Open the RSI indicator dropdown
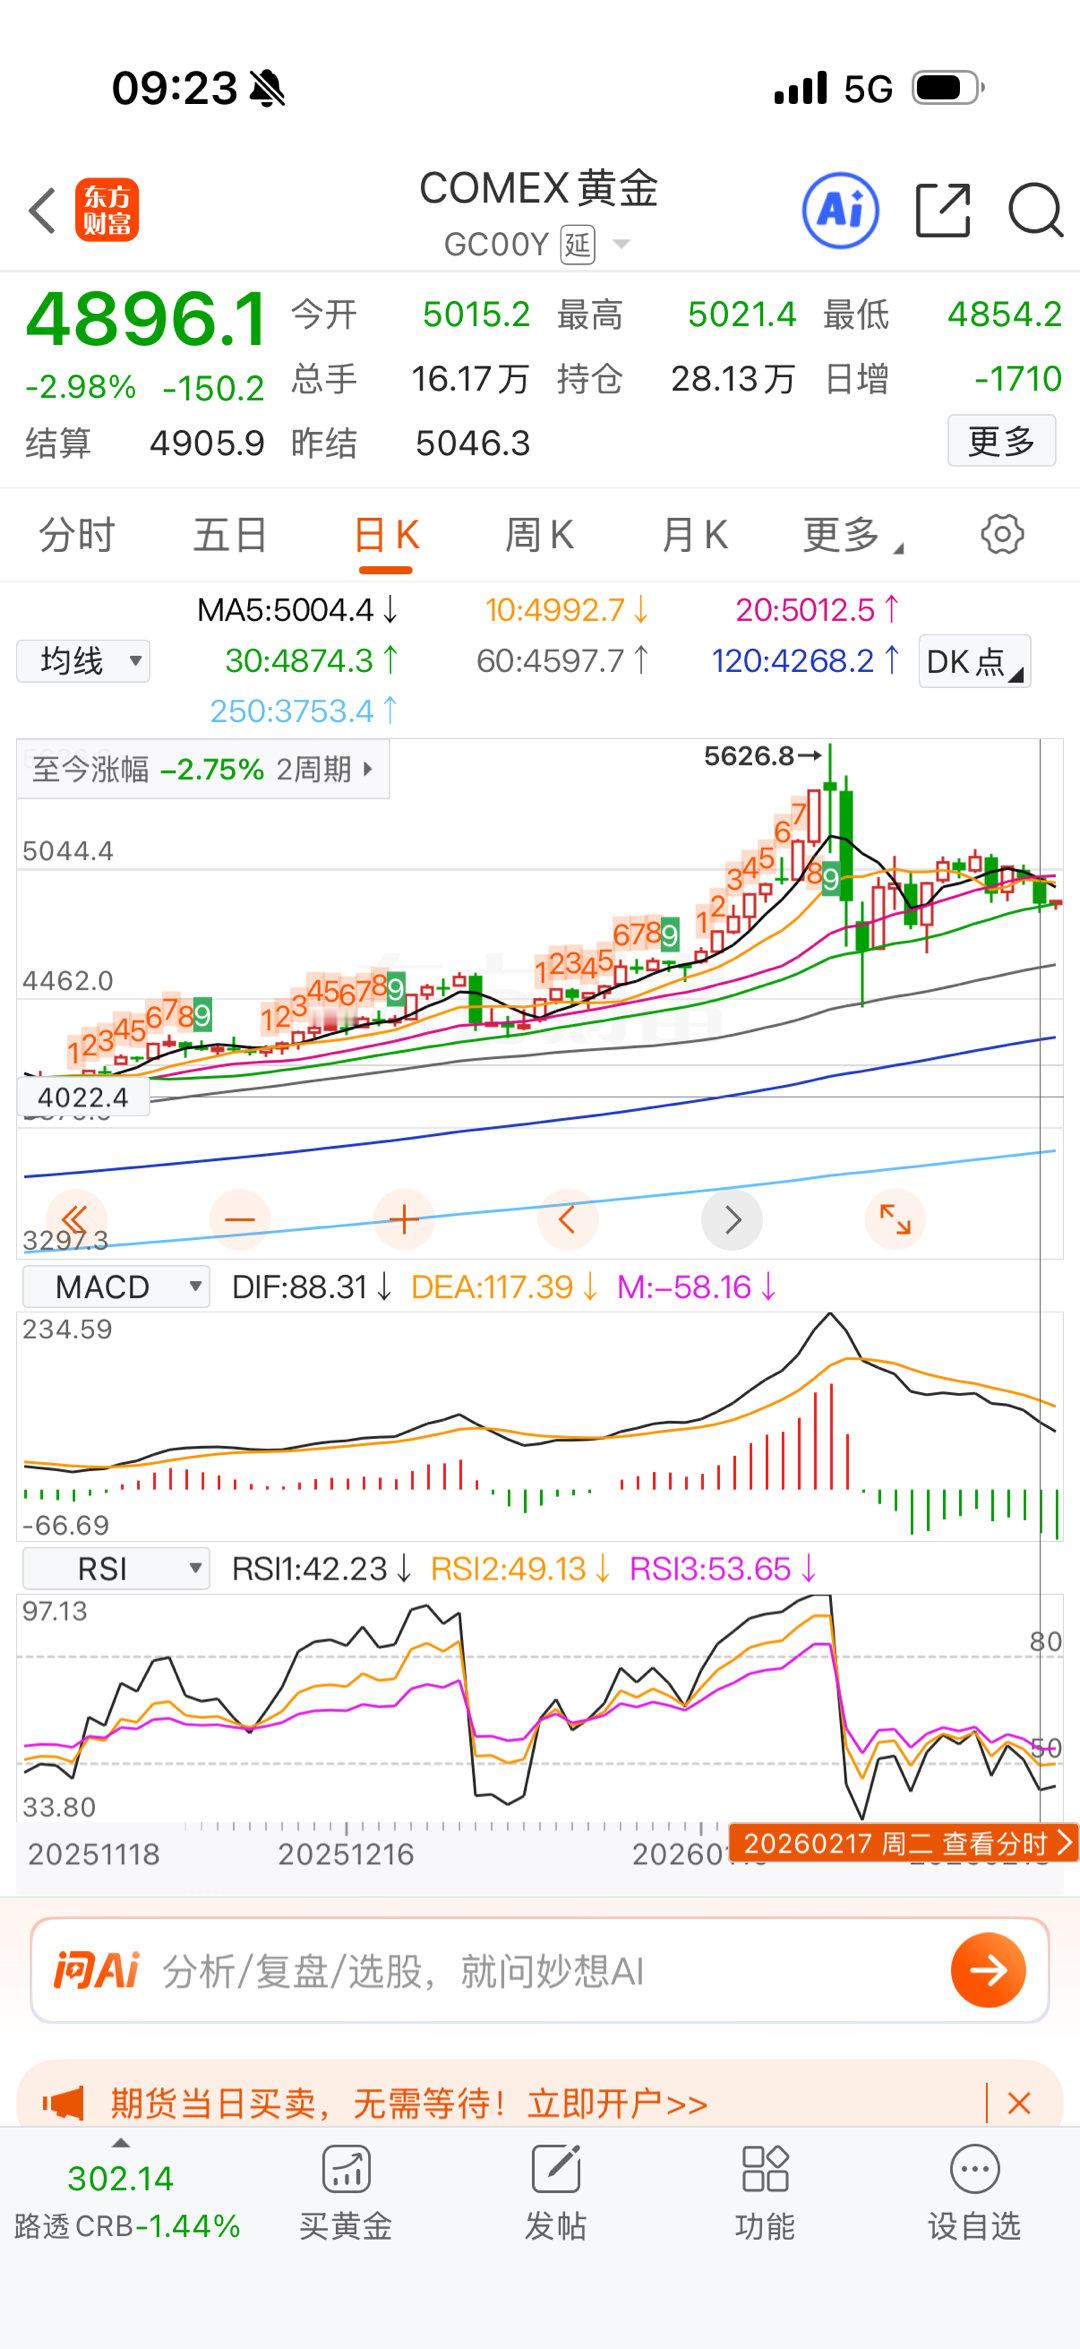 coord(116,1568)
